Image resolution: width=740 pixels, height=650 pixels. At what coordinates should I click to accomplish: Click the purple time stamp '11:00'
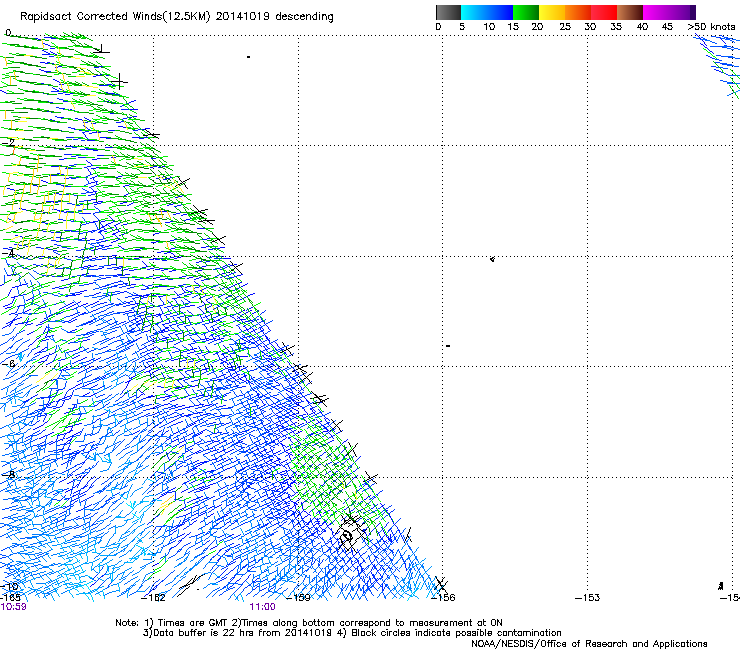click(x=262, y=607)
